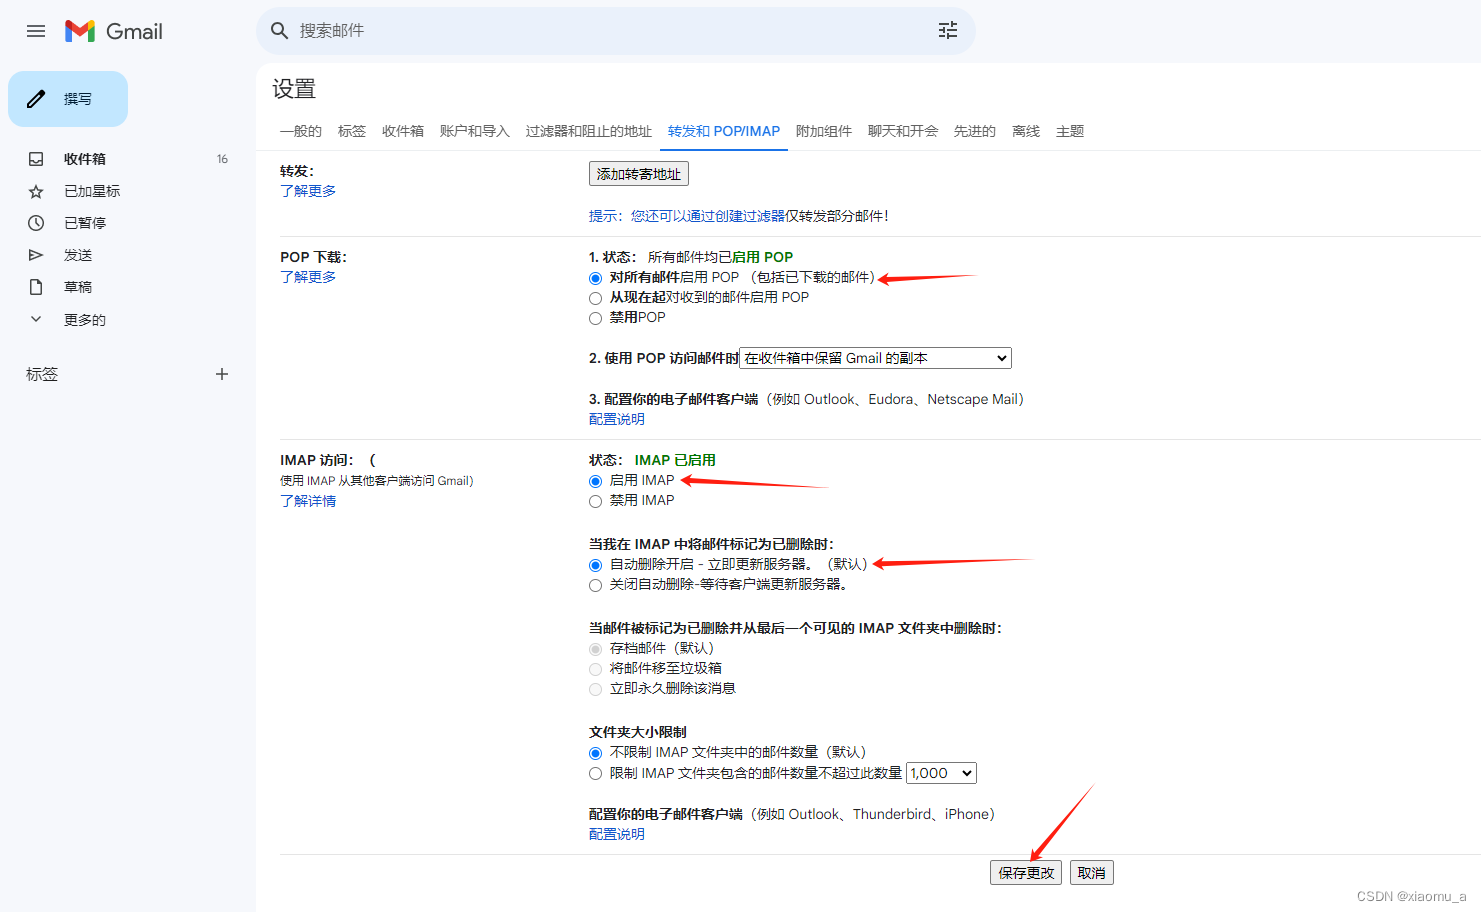Screen dimensions: 1481x912
Task: Open the 先进的 tab
Action: [x=975, y=131]
